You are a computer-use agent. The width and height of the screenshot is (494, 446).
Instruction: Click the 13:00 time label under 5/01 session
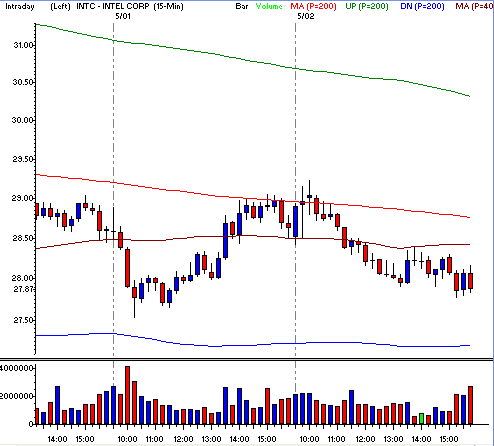(x=211, y=439)
